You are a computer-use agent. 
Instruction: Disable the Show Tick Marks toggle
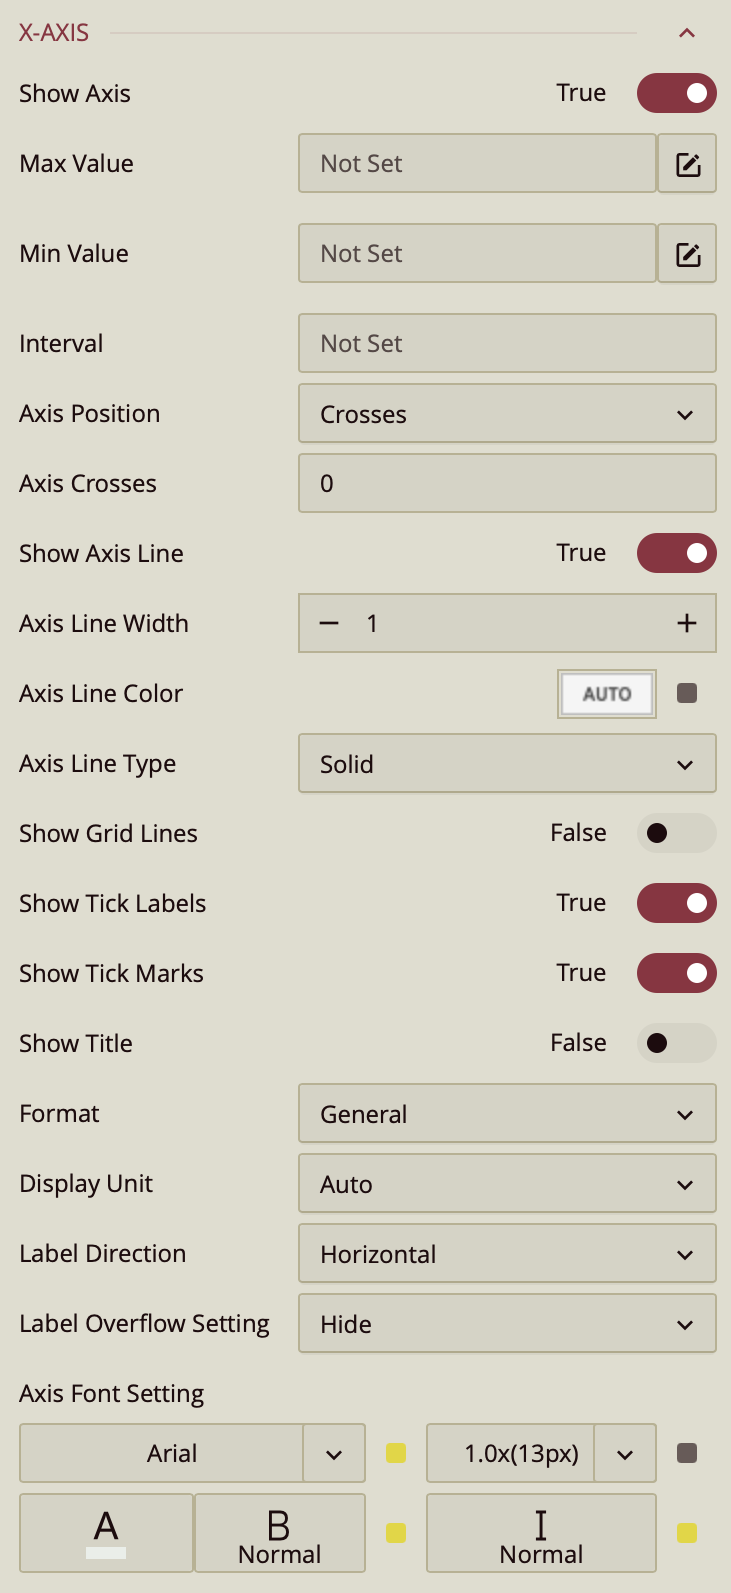677,973
